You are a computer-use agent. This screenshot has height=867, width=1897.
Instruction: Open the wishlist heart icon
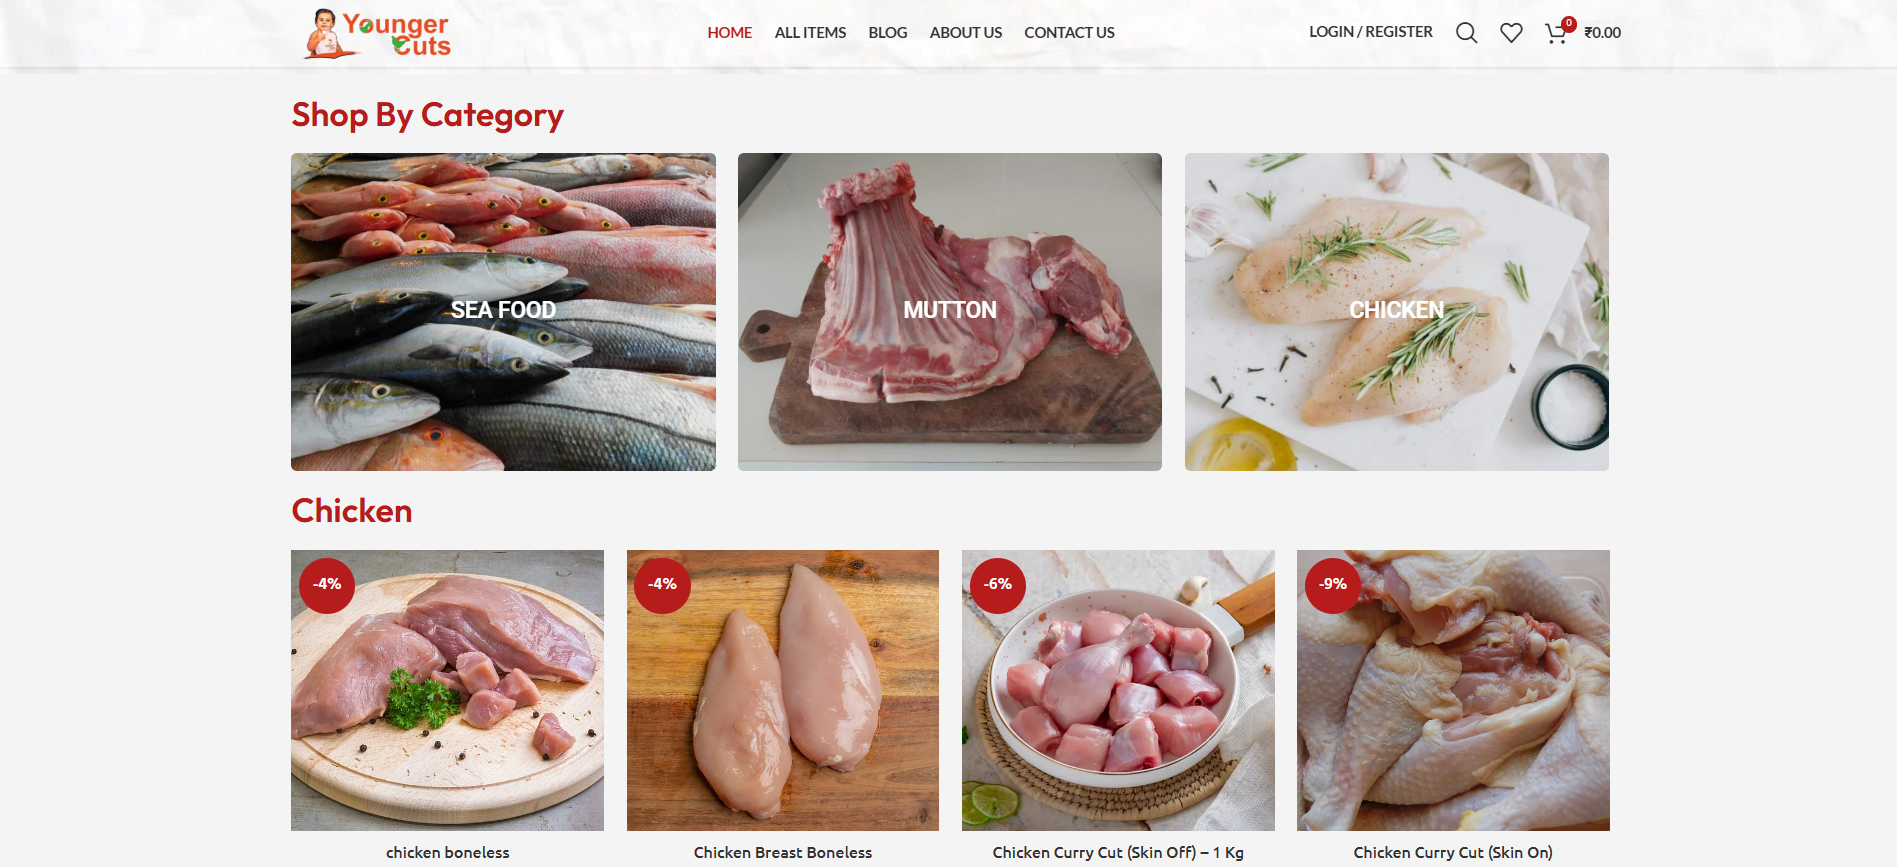[1511, 33]
